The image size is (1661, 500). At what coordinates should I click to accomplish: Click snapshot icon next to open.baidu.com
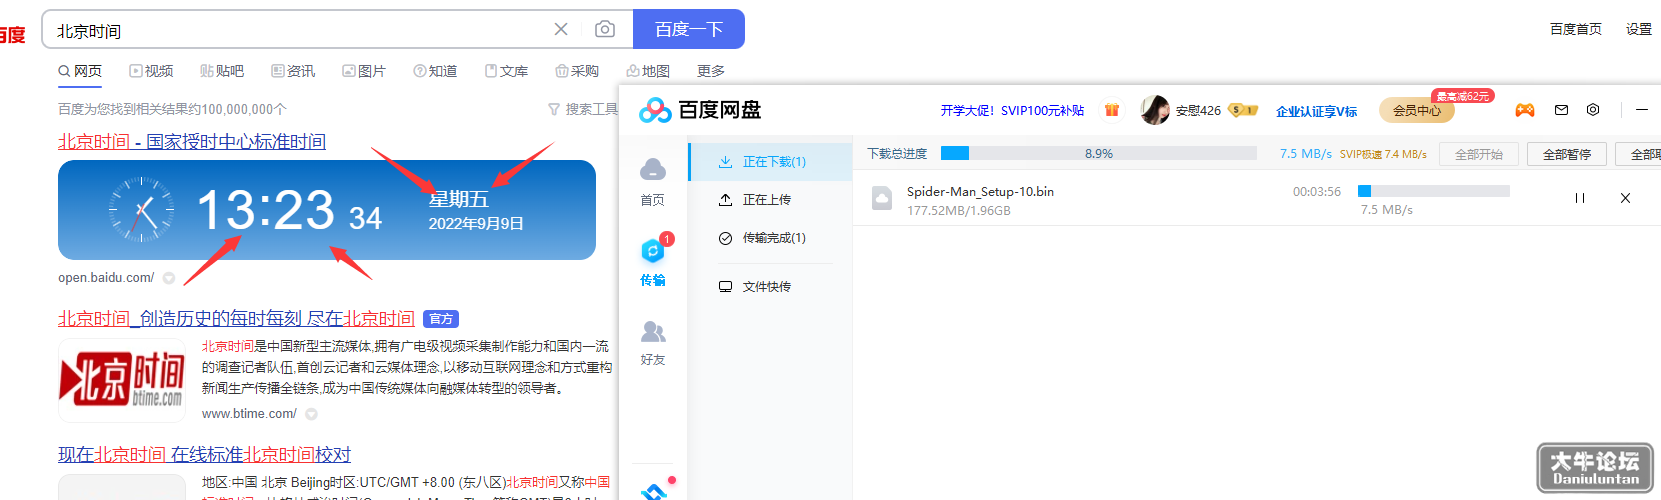(169, 278)
